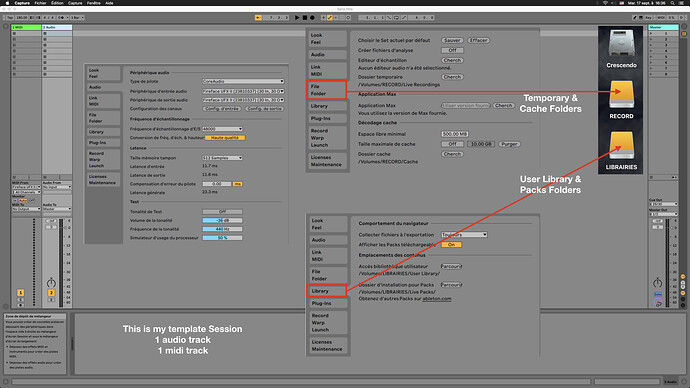This screenshot has width=690, height=388.
Task: Toggle 'Créer fichiers d'analyse' Off switch
Action: (x=452, y=50)
